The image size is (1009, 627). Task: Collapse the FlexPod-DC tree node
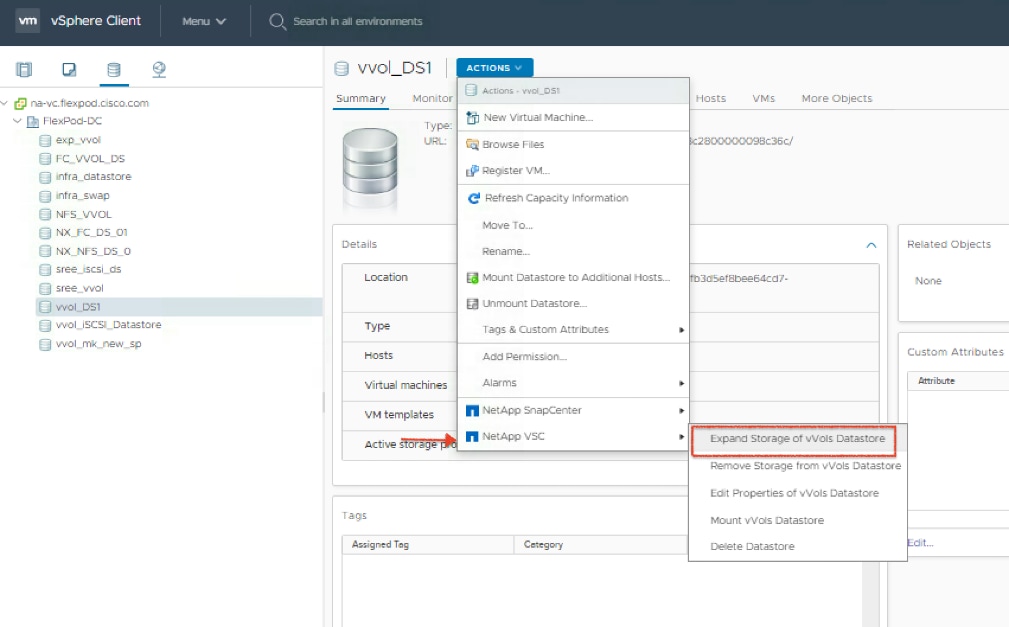(x=17, y=121)
